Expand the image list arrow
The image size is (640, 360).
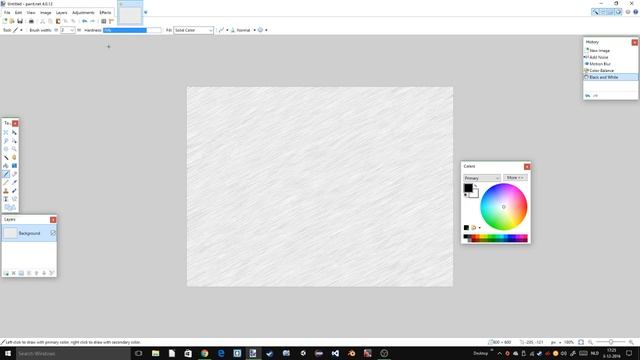click(145, 12)
